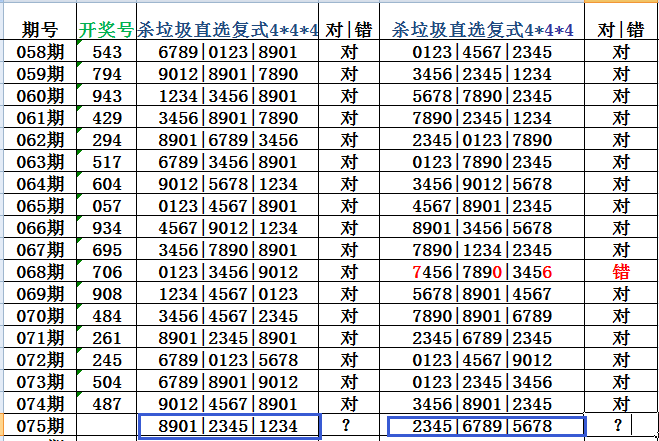Click winning number 487
This screenshot has height=441, width=659.
(106, 403)
